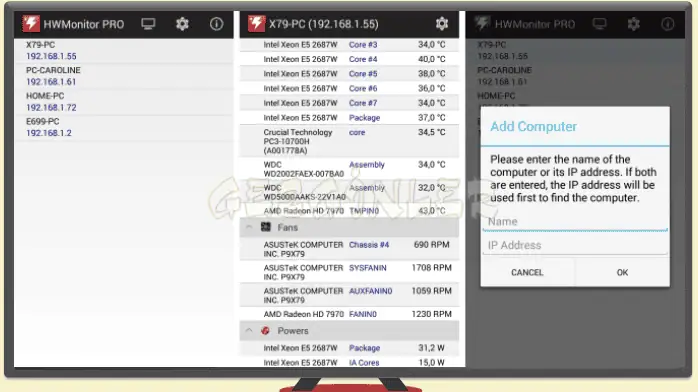698x392 pixels.
Task: Click the AUXFANIN0 1059 RPM row
Action: tap(349, 295)
